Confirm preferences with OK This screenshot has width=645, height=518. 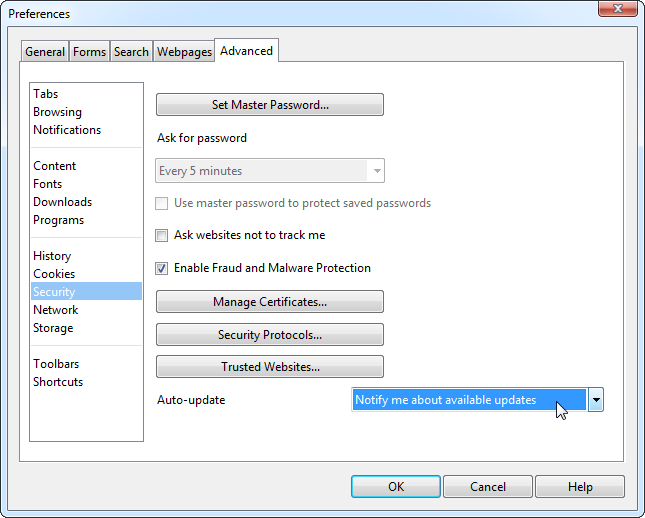(396, 487)
